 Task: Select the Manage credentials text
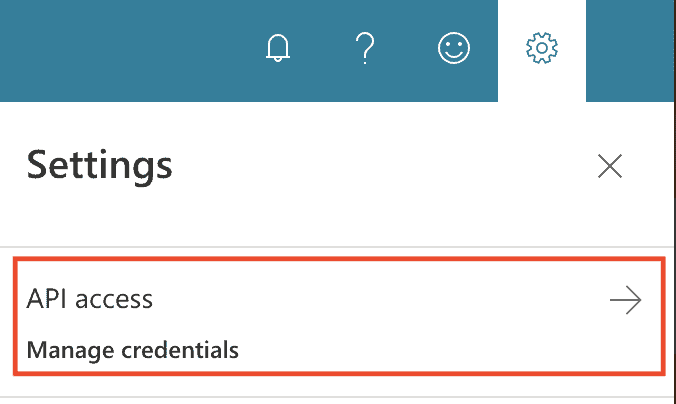tap(133, 350)
